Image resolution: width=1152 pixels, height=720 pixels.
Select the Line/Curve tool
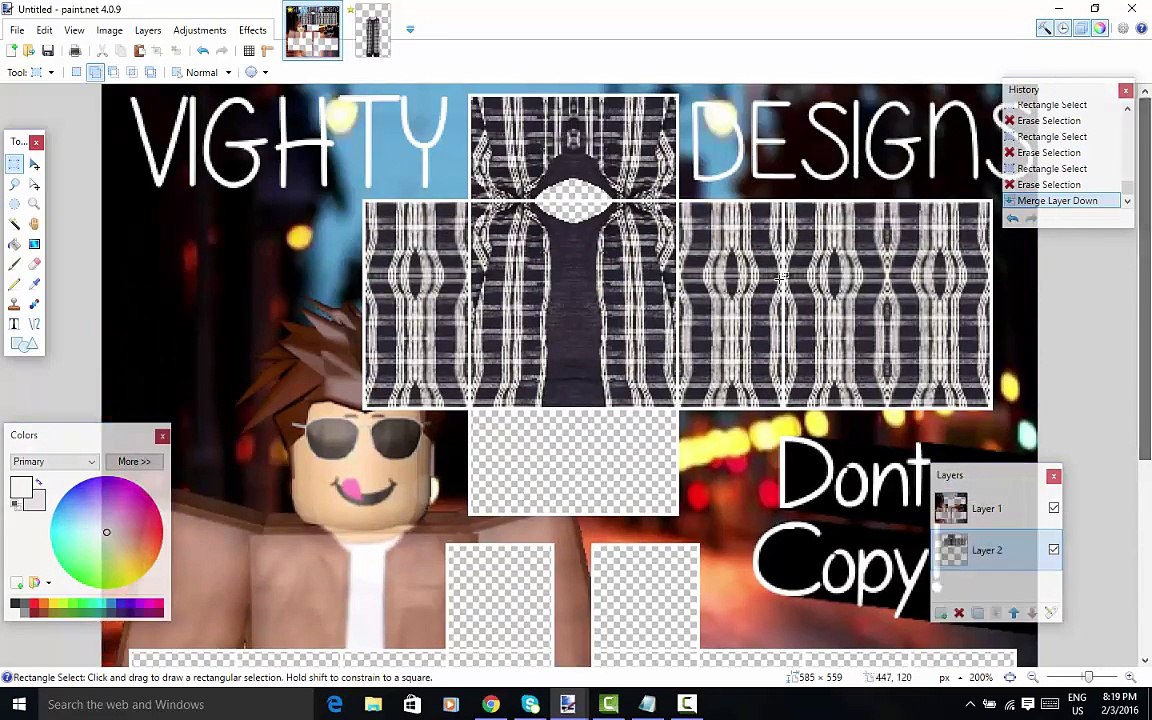[x=35, y=323]
